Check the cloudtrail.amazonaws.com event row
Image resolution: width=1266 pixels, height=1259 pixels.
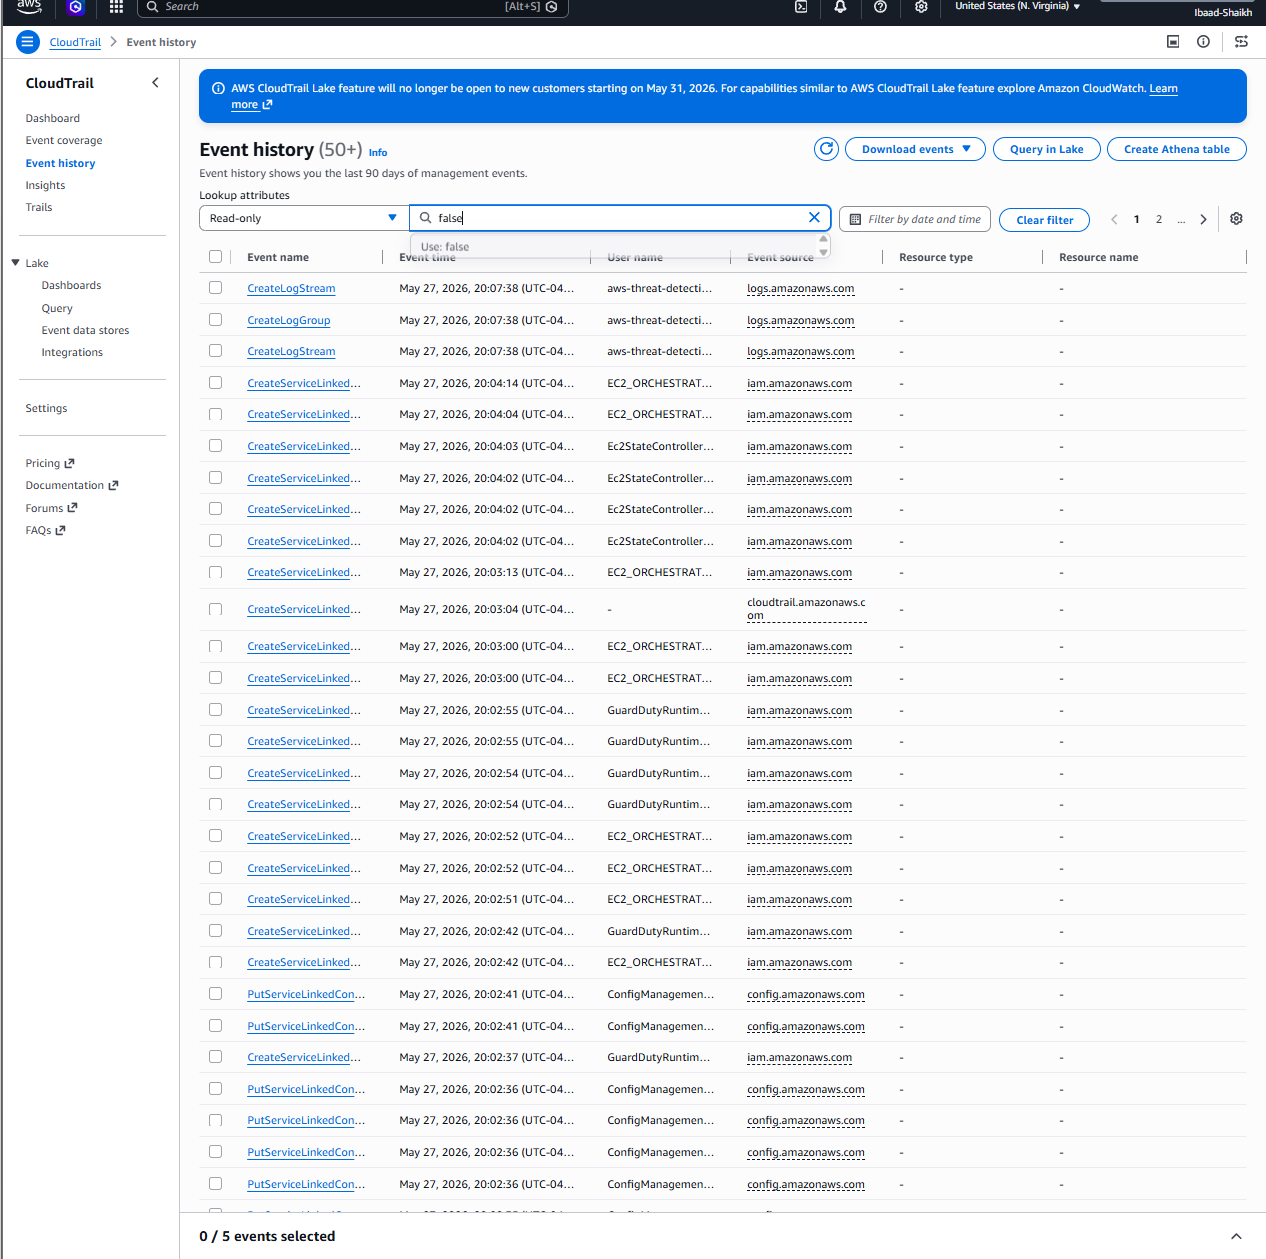coord(215,609)
